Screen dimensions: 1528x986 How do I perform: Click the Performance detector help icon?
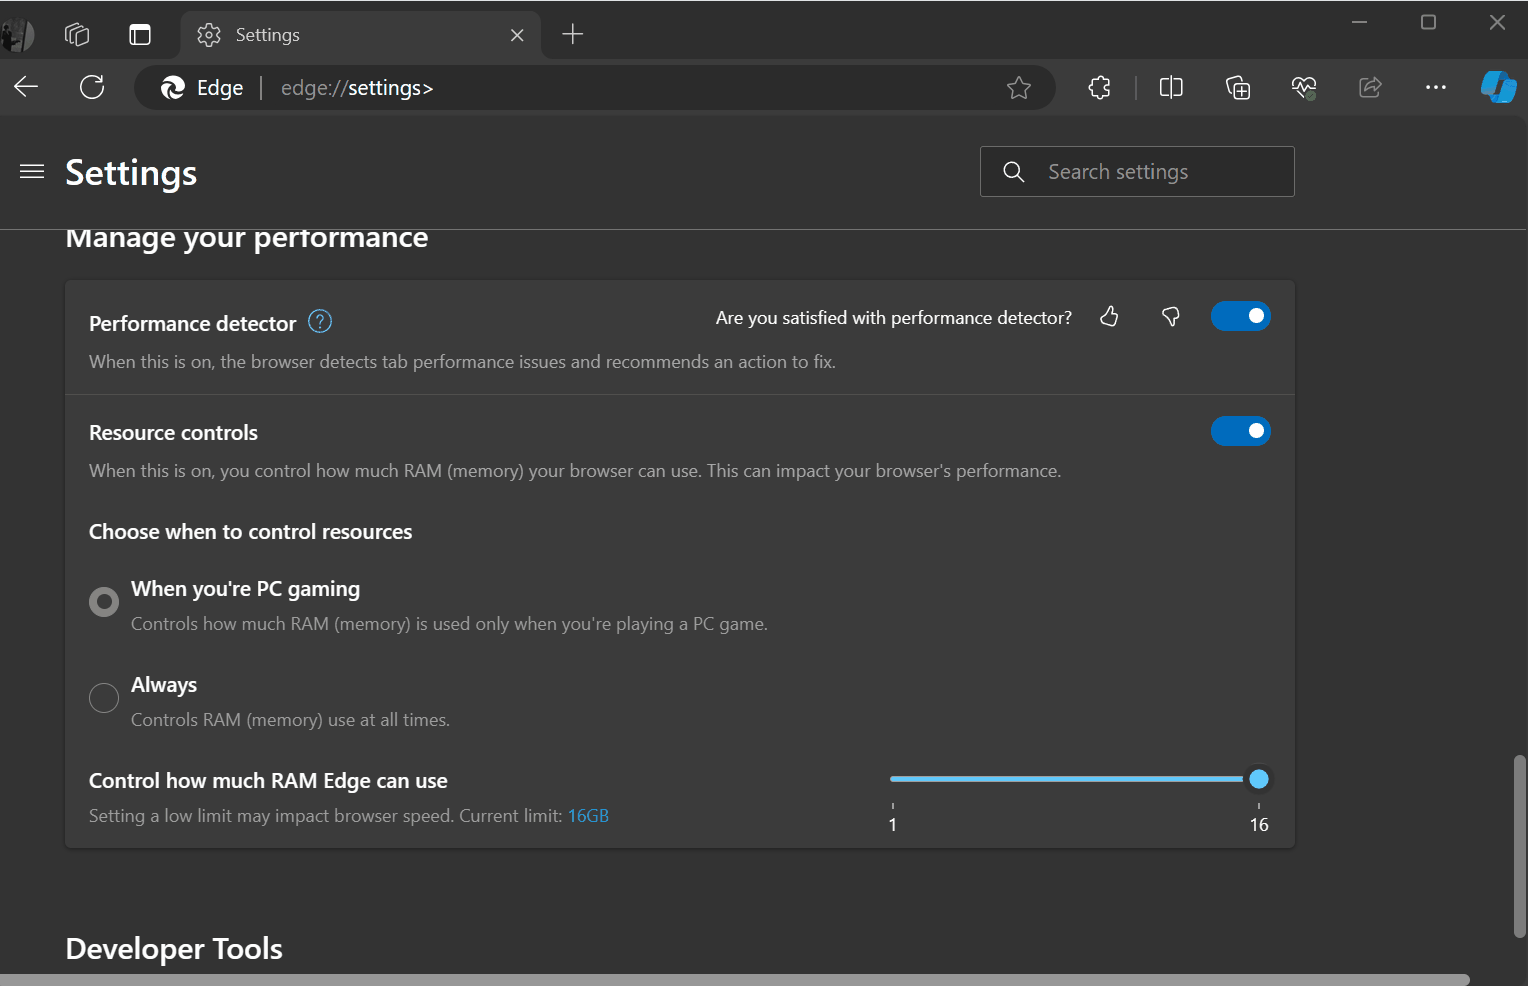319,321
